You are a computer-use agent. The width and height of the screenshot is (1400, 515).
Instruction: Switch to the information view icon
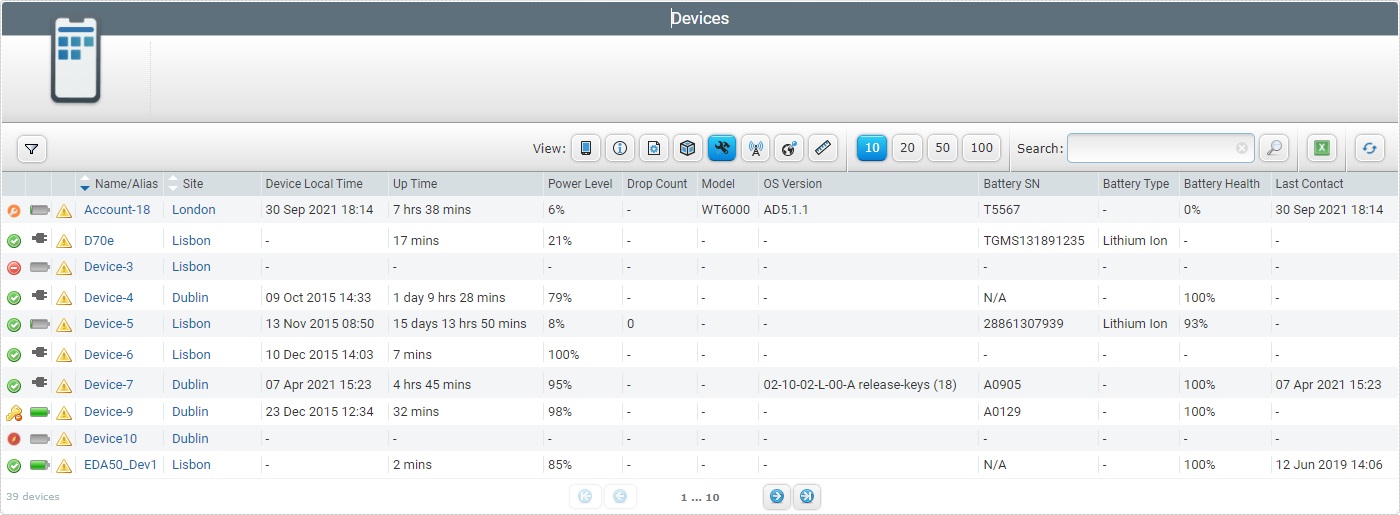point(620,148)
